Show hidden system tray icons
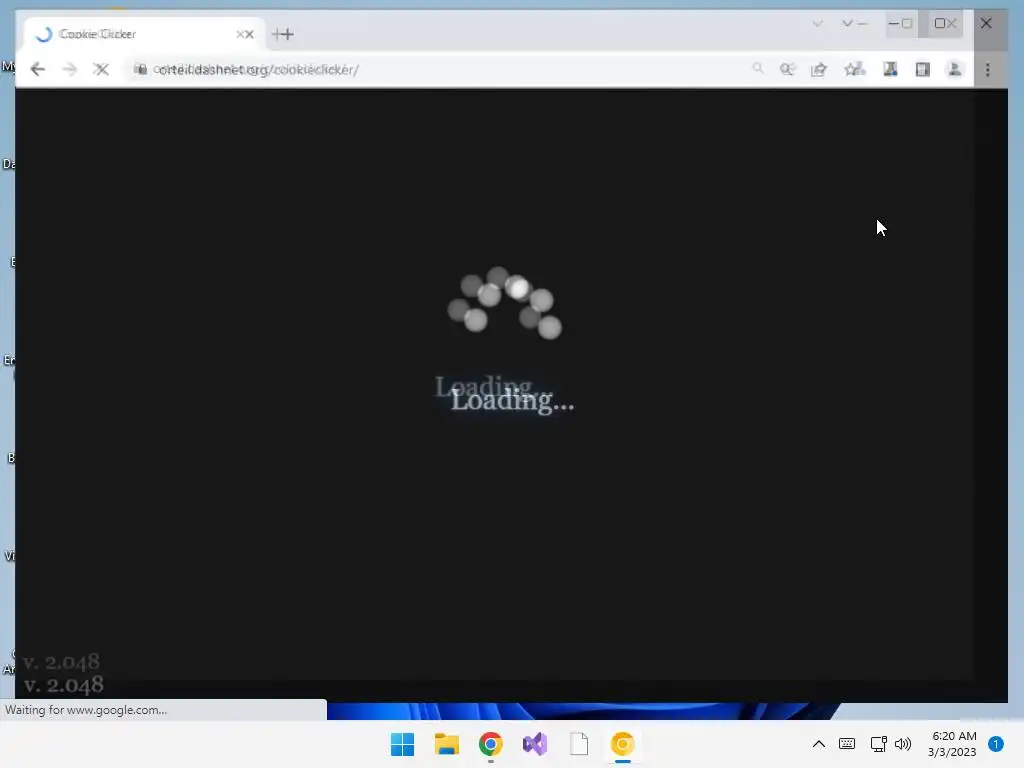1024x768 pixels. 818,744
